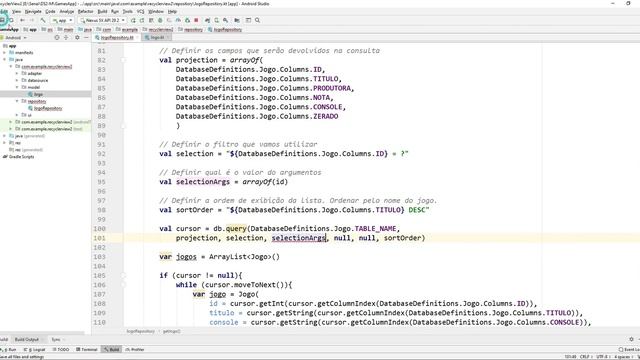The image size is (640, 360).
Task: Open the app run configuration dropdown
Action: 62,20
